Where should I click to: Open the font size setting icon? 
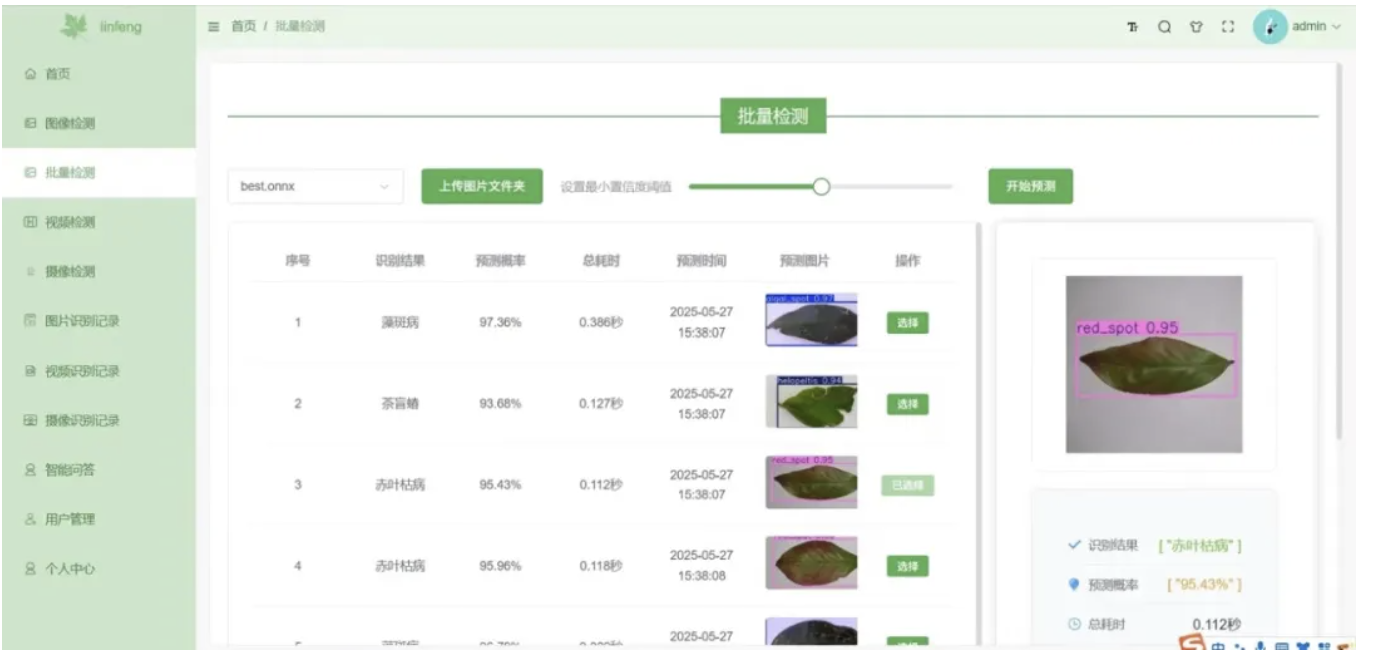click(1133, 27)
